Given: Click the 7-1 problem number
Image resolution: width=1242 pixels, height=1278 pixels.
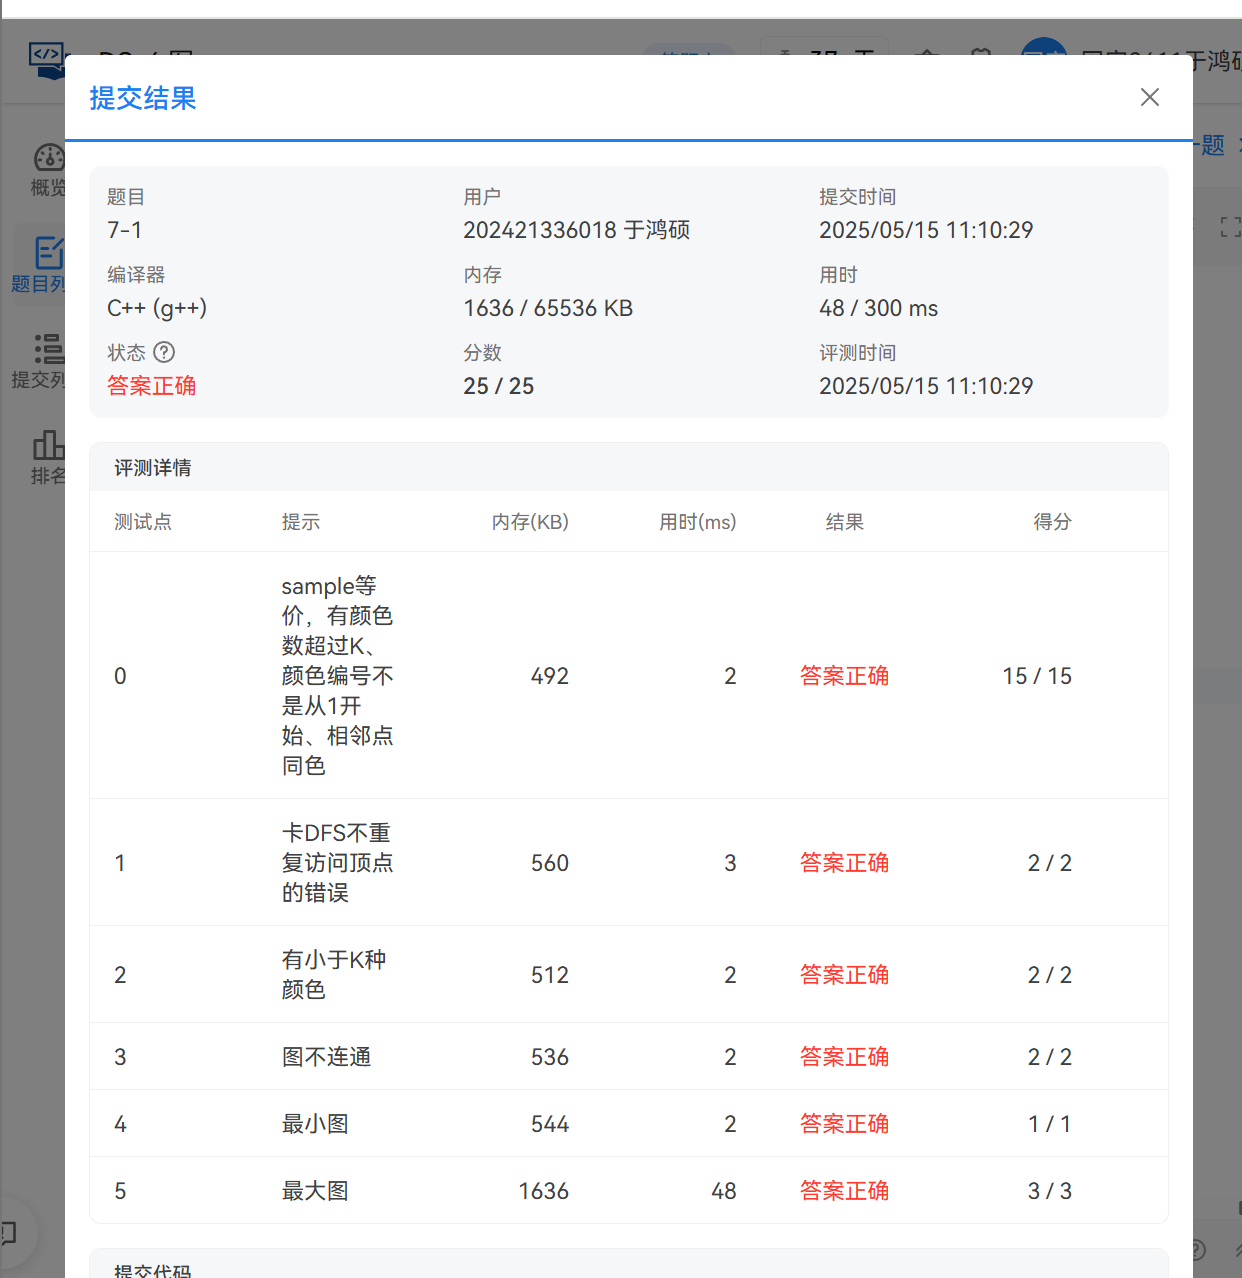Looking at the screenshot, I should [125, 230].
